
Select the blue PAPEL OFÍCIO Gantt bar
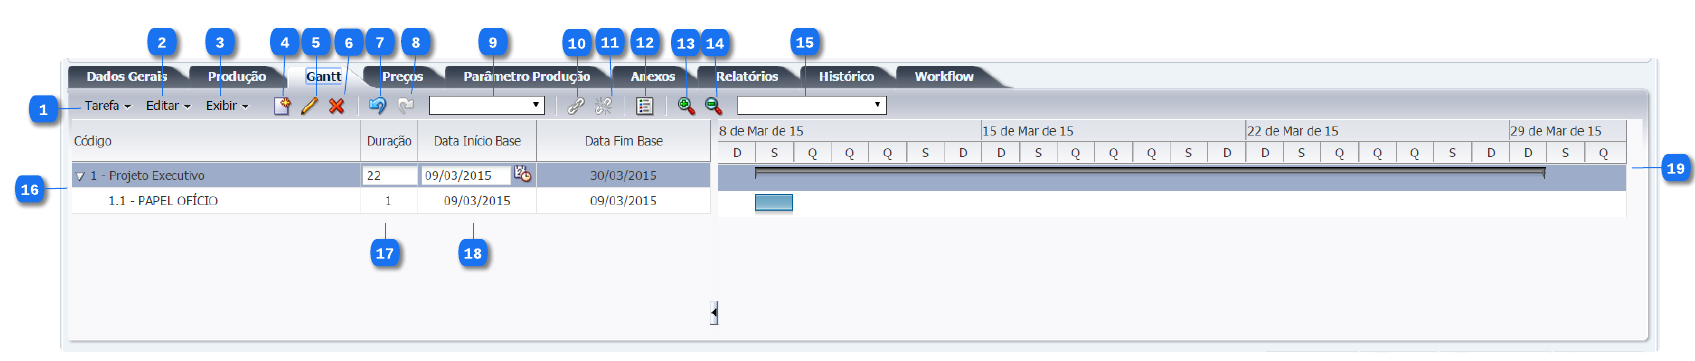[774, 202]
